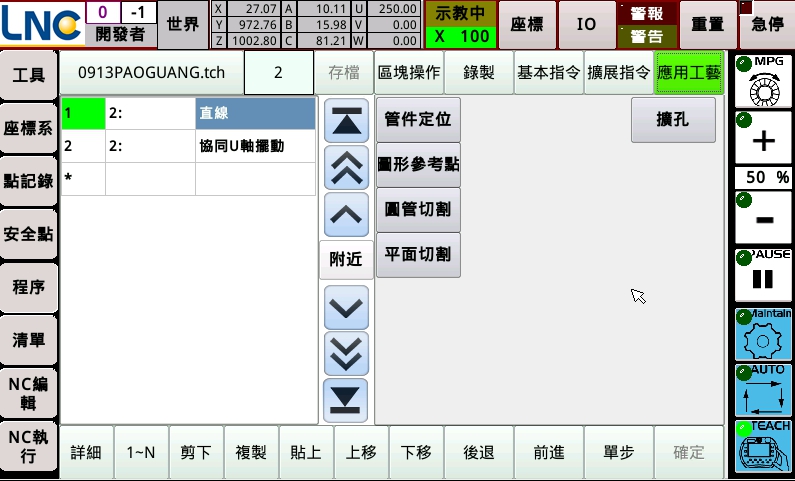The height and width of the screenshot is (481, 795).
Task: Jump to last program line arrow
Action: (x=346, y=400)
